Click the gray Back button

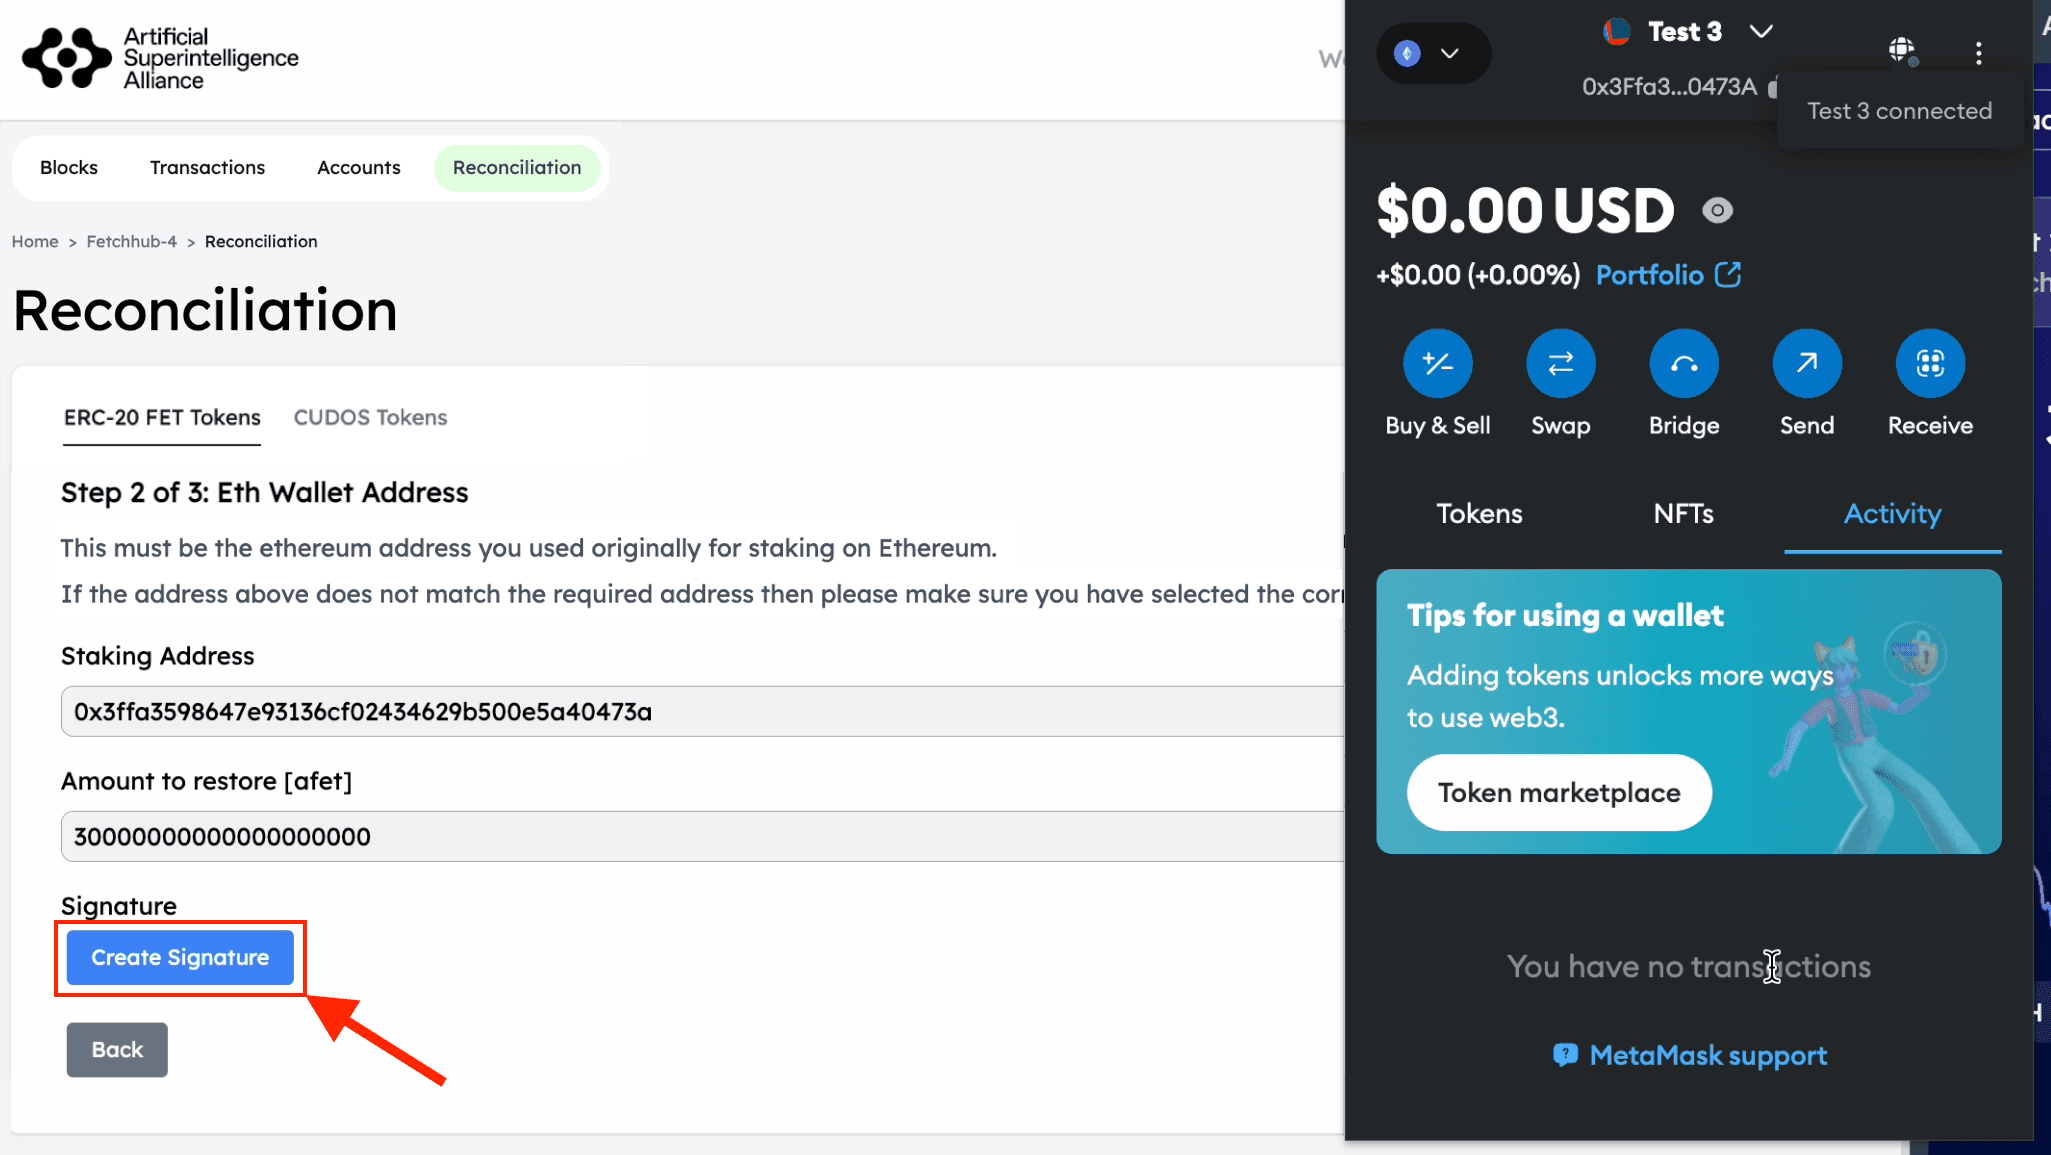[x=117, y=1050]
